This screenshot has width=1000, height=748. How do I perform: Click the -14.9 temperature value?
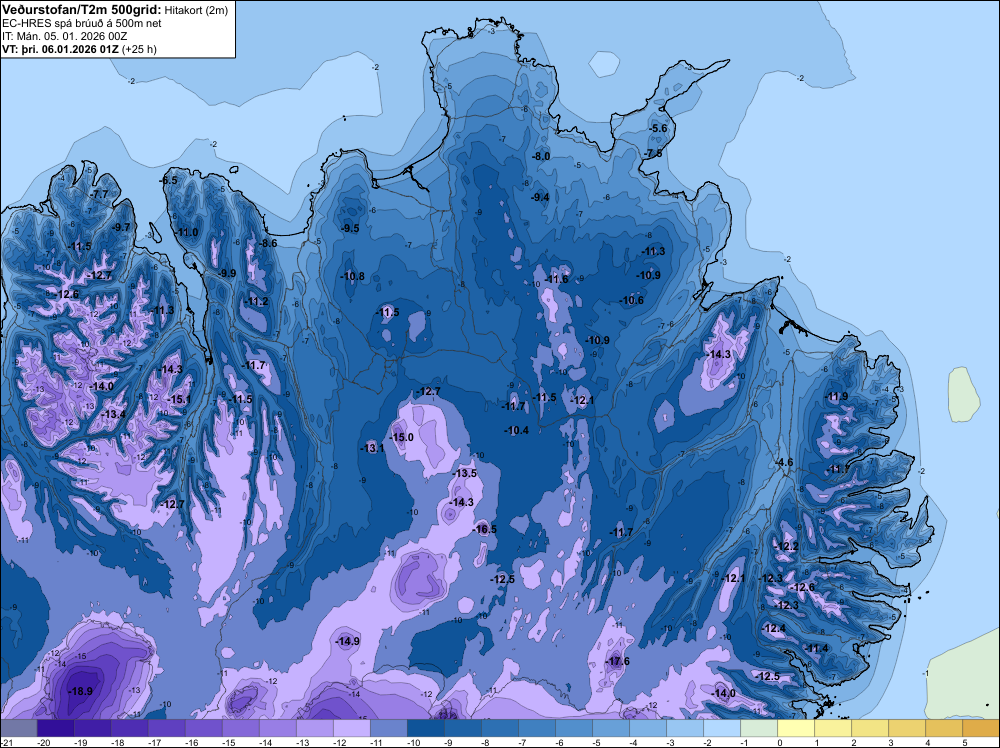coord(348,641)
